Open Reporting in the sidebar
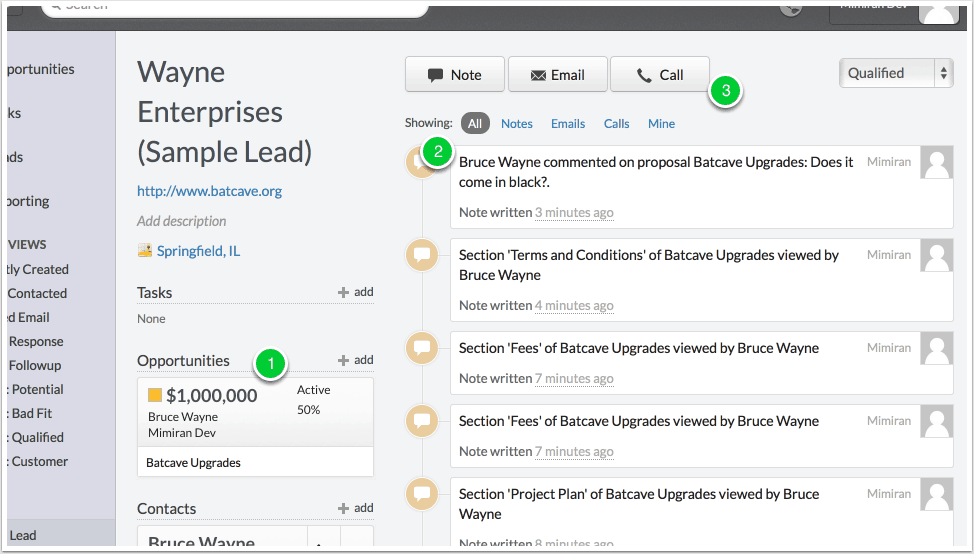 29,201
